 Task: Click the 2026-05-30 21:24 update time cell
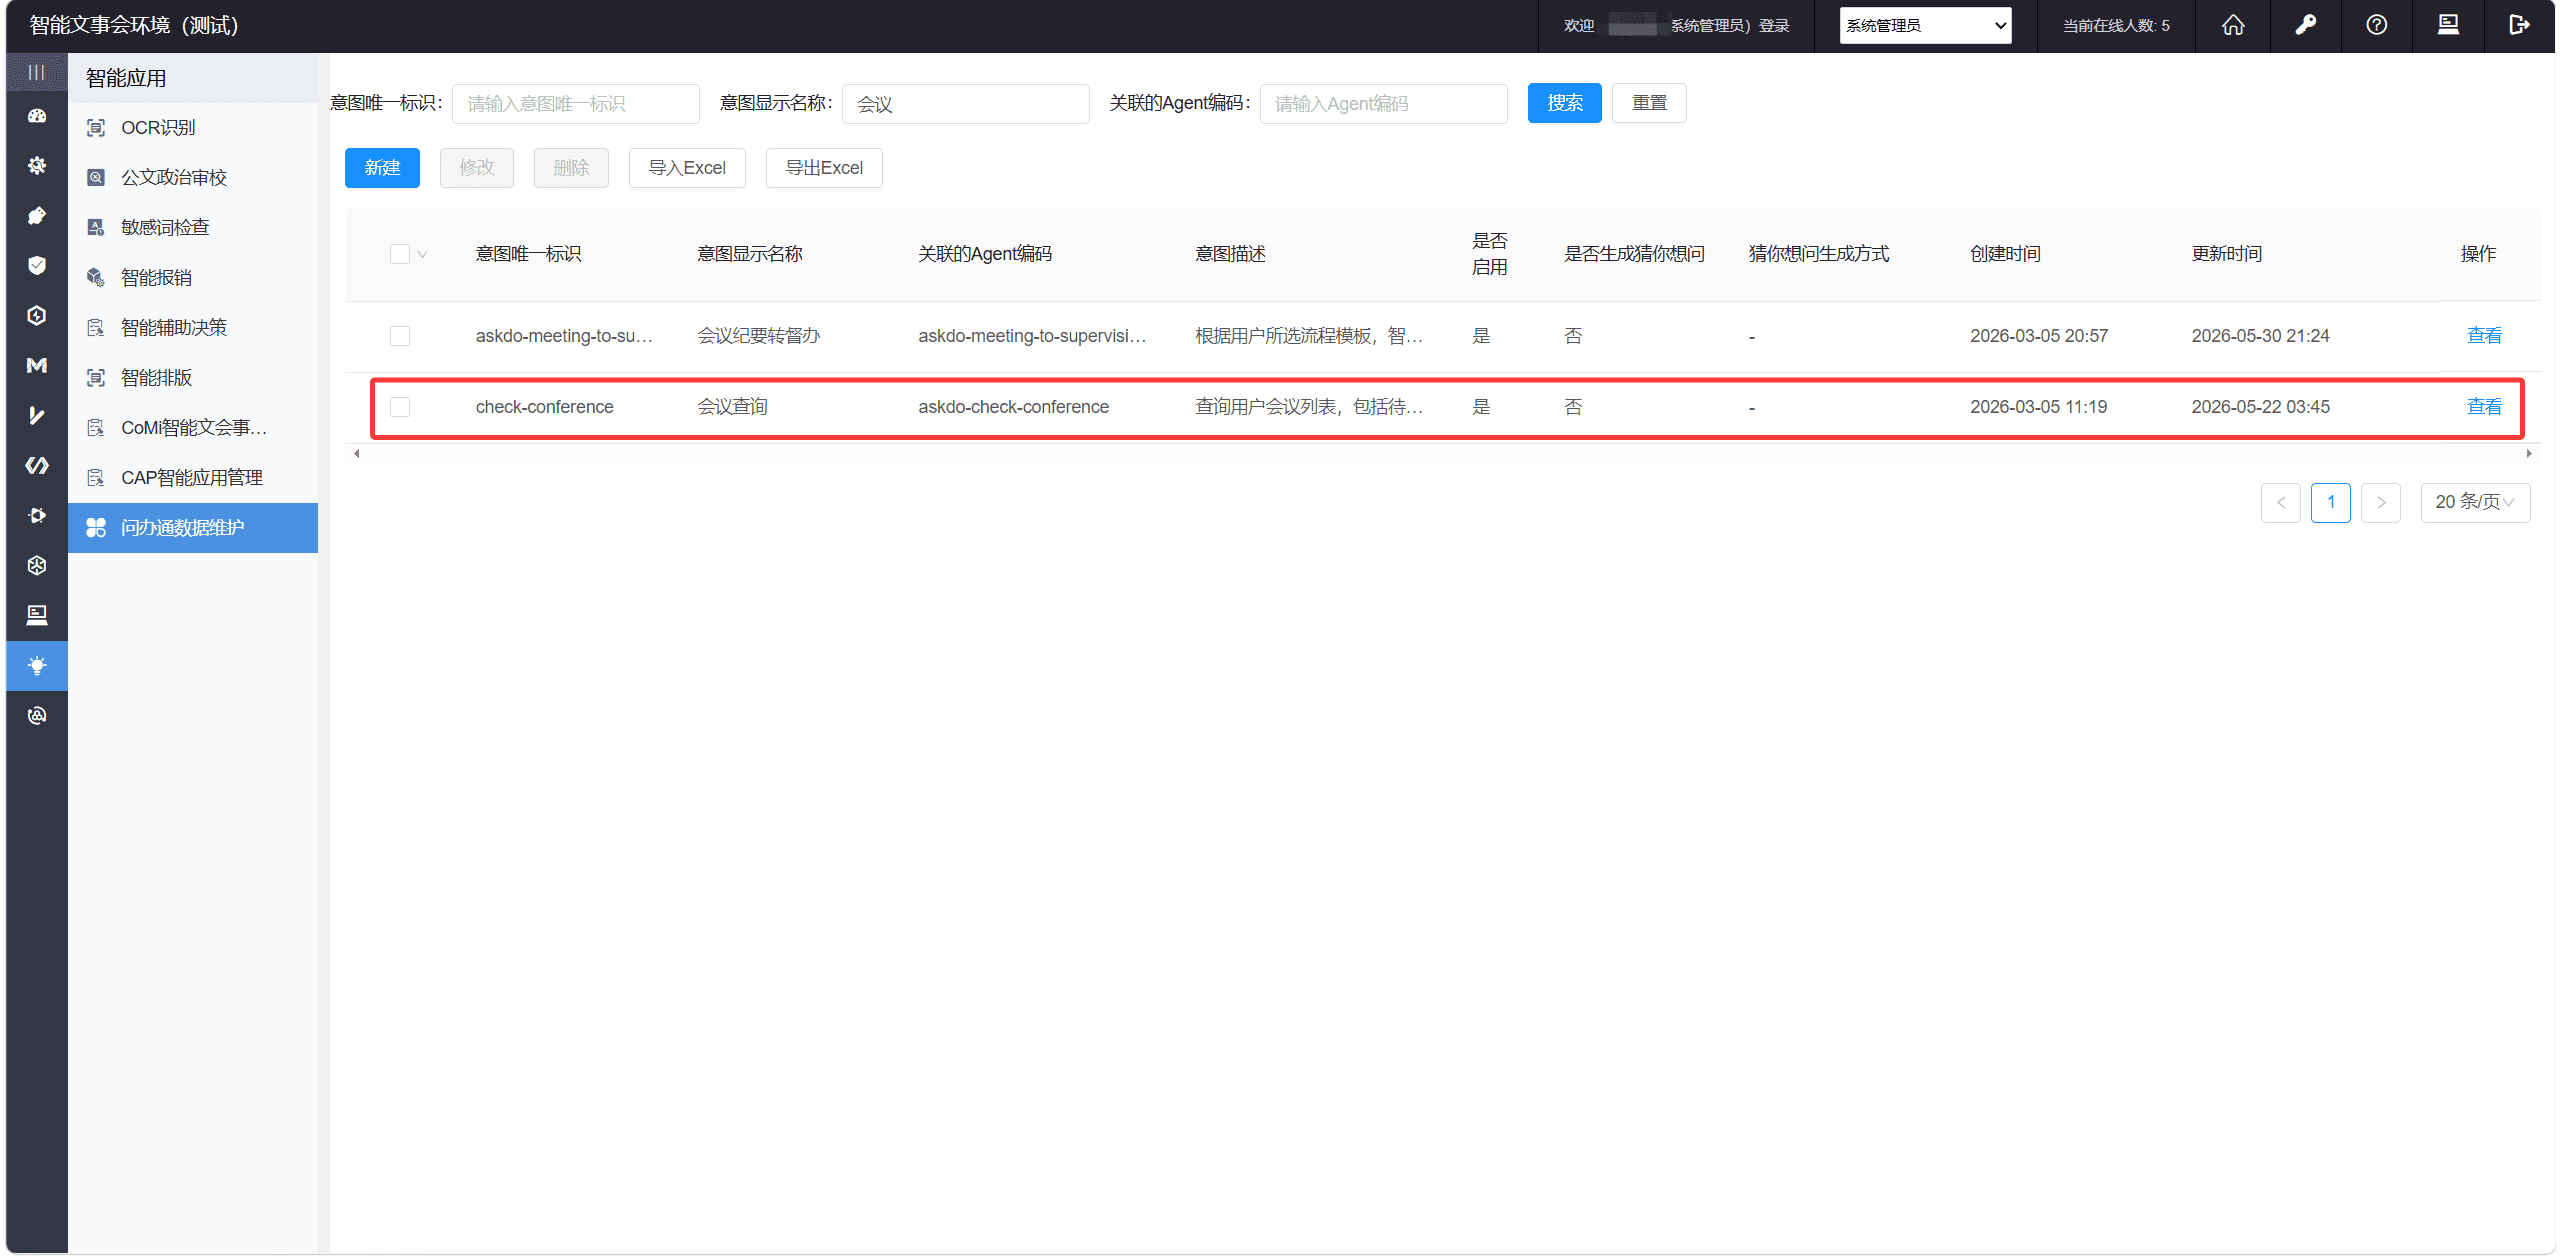[2261, 336]
